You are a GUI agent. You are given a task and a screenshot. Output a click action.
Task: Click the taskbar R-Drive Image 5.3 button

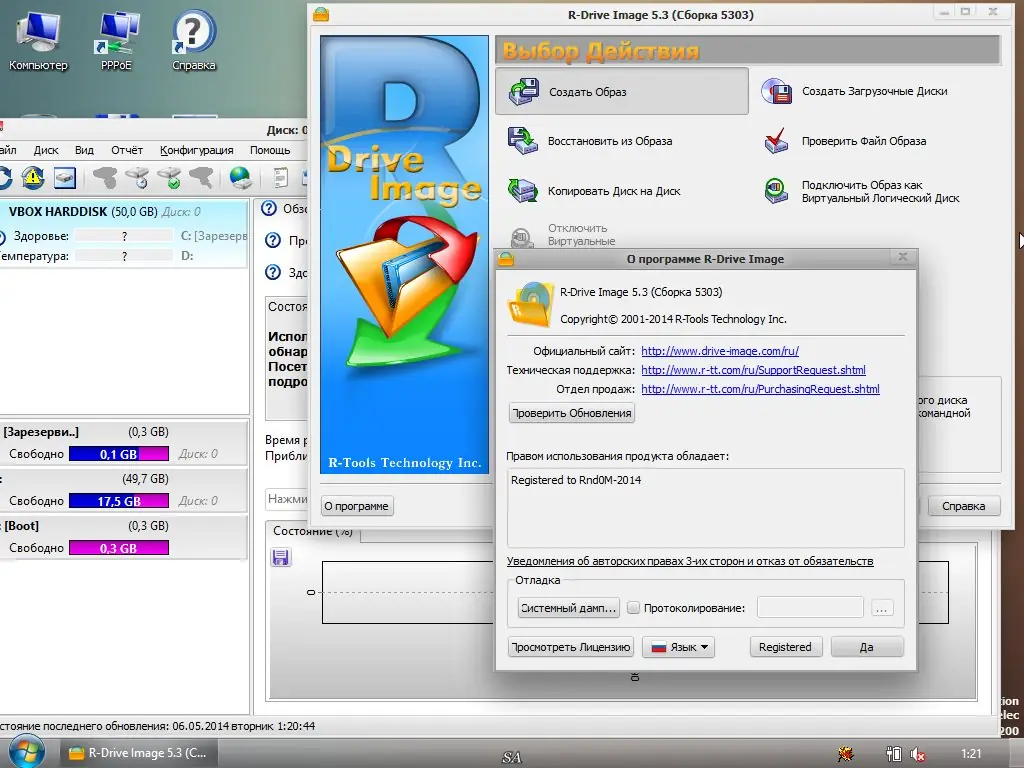point(138,753)
